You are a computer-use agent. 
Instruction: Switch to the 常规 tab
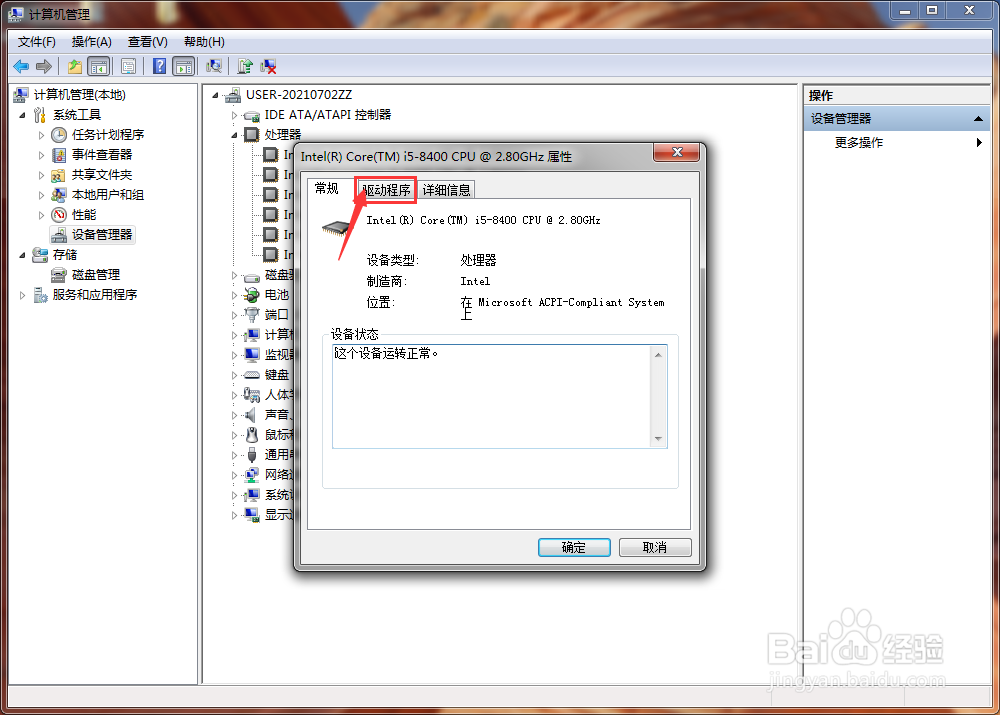[327, 189]
